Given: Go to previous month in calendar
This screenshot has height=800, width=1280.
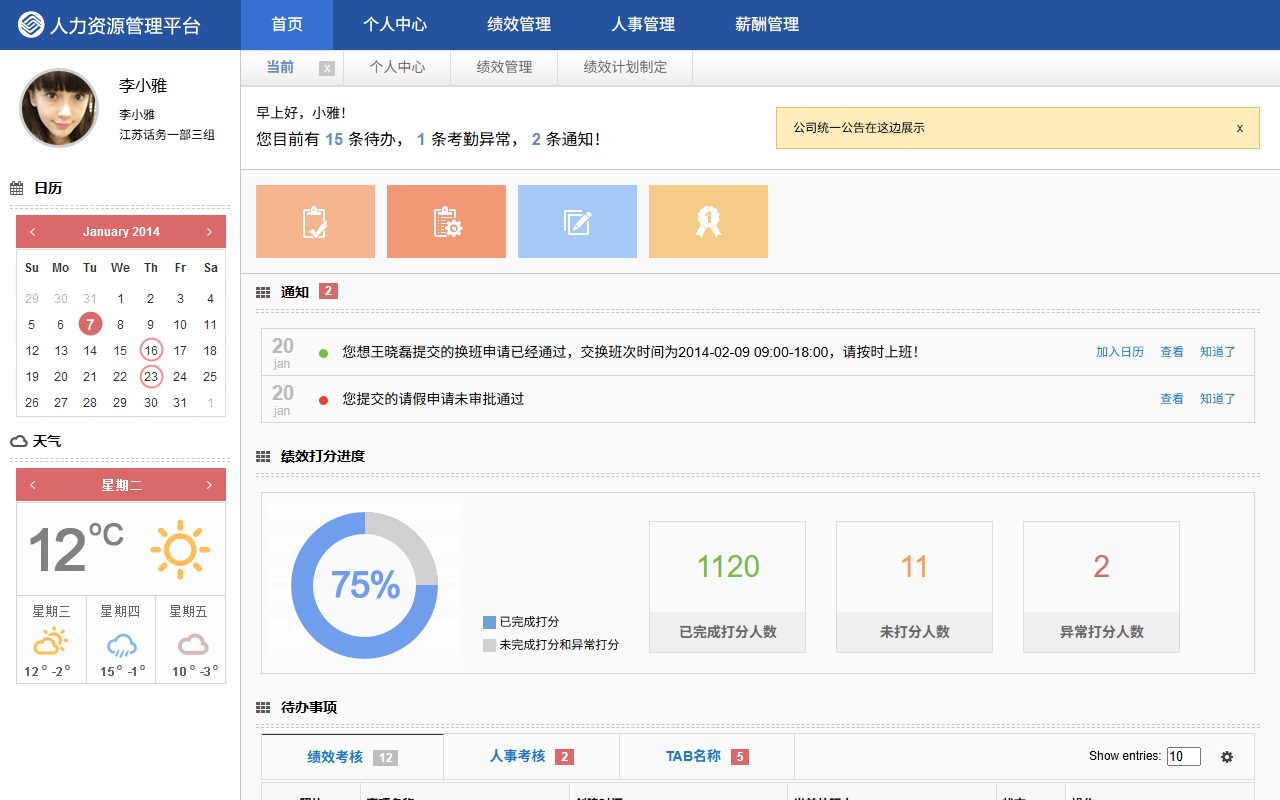Looking at the screenshot, I should pos(33,232).
